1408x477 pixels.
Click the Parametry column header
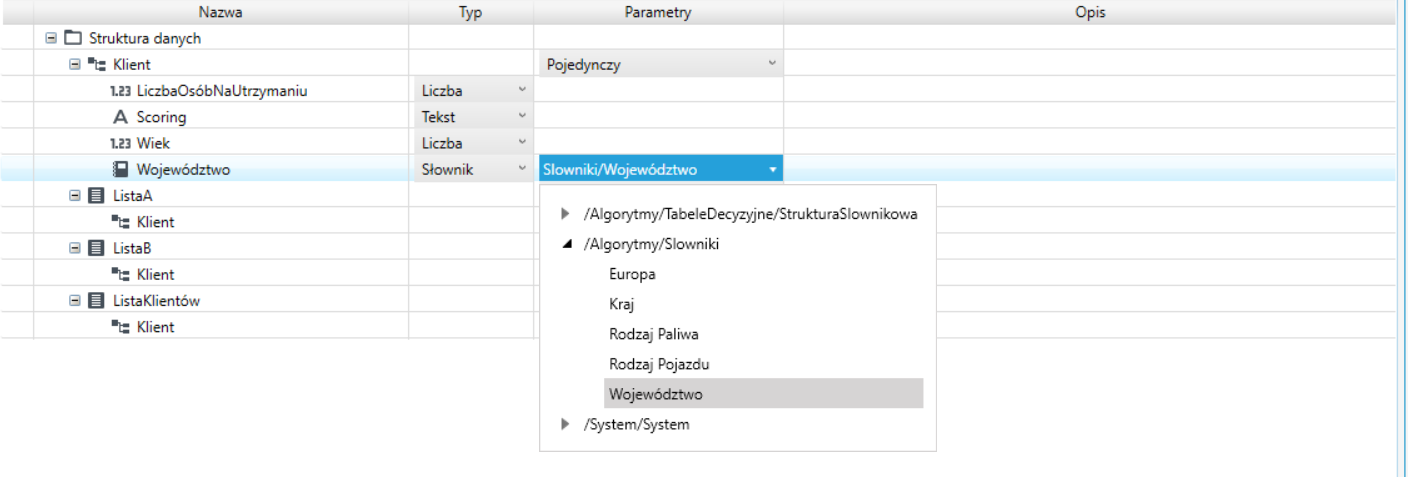pyautogui.click(x=658, y=12)
